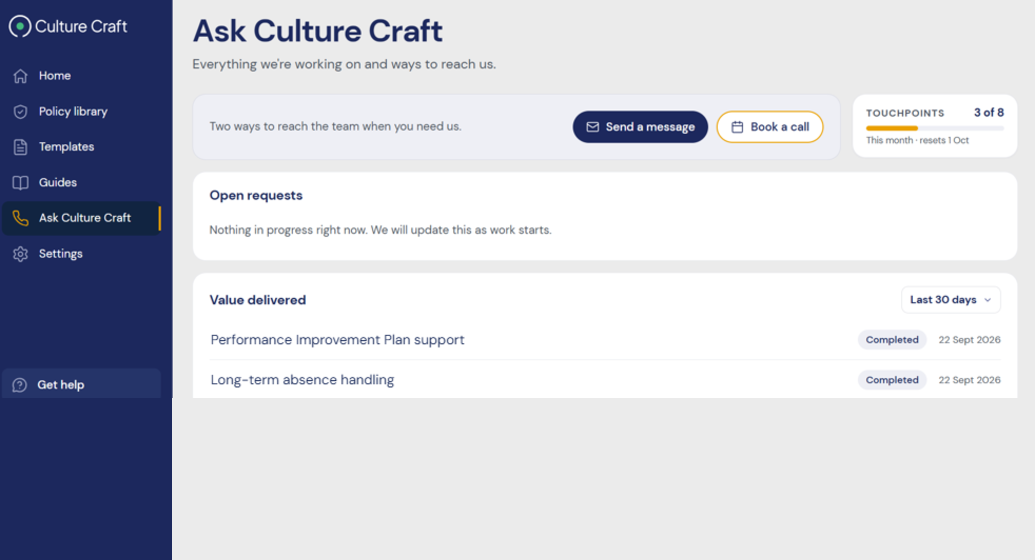Click the Ask Culture Craft phone icon
The height and width of the screenshot is (560, 1035).
coord(20,218)
